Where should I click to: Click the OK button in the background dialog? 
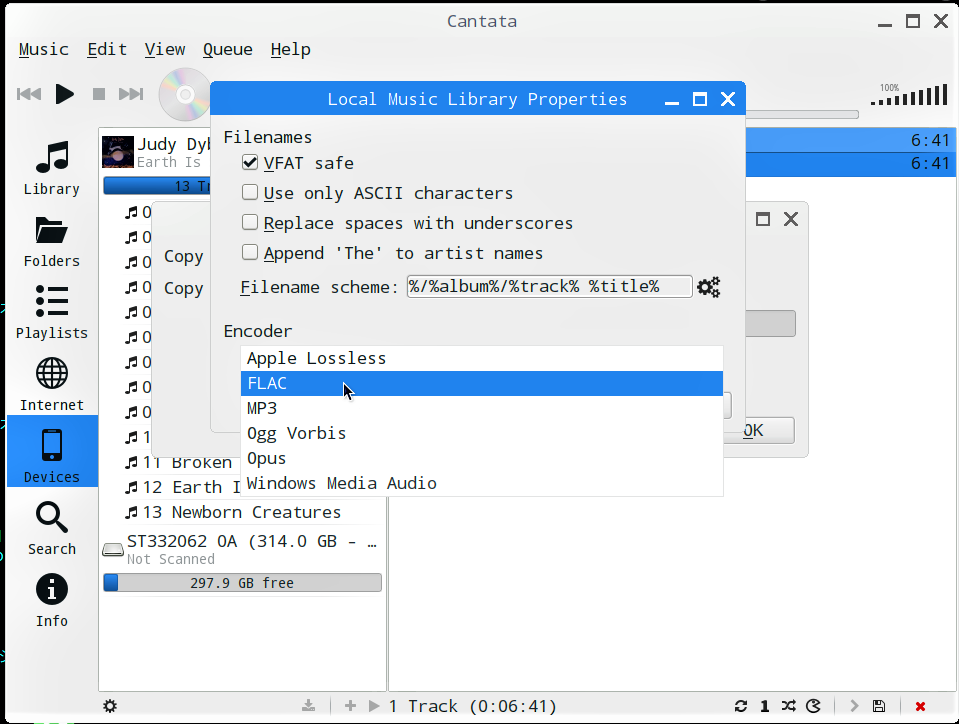tap(759, 430)
